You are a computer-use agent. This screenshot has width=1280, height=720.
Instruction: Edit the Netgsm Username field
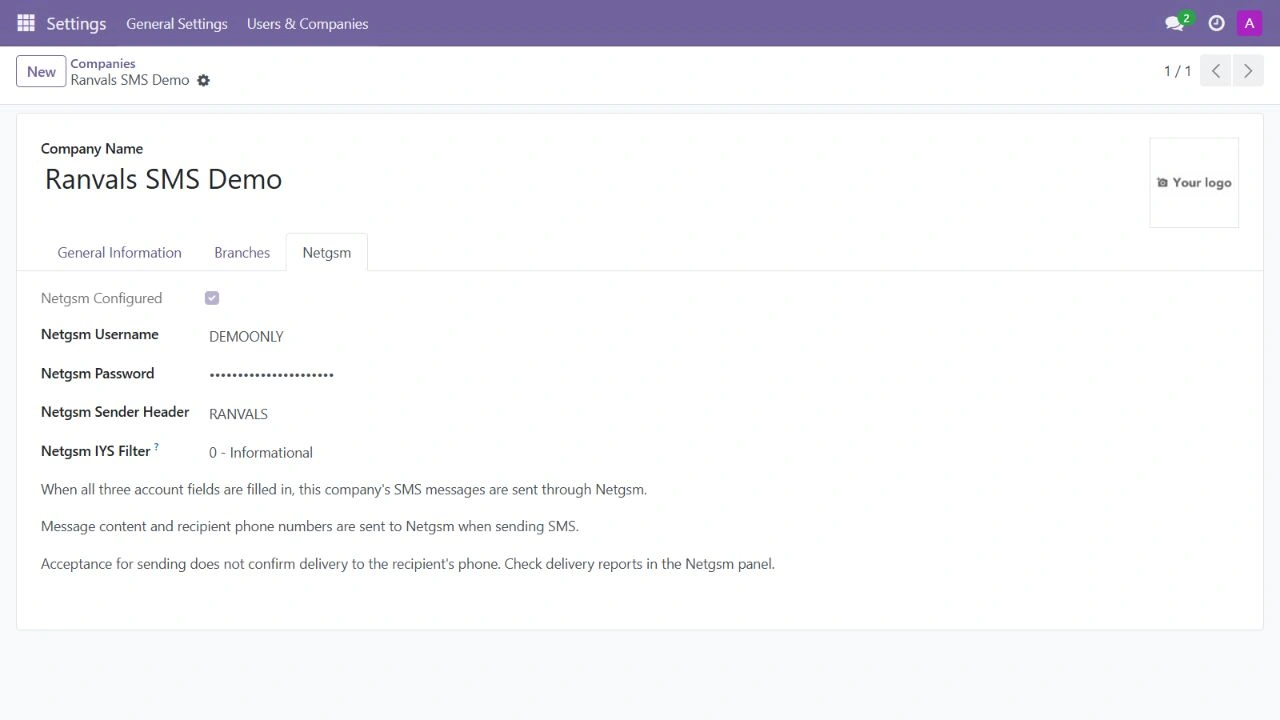coord(246,337)
